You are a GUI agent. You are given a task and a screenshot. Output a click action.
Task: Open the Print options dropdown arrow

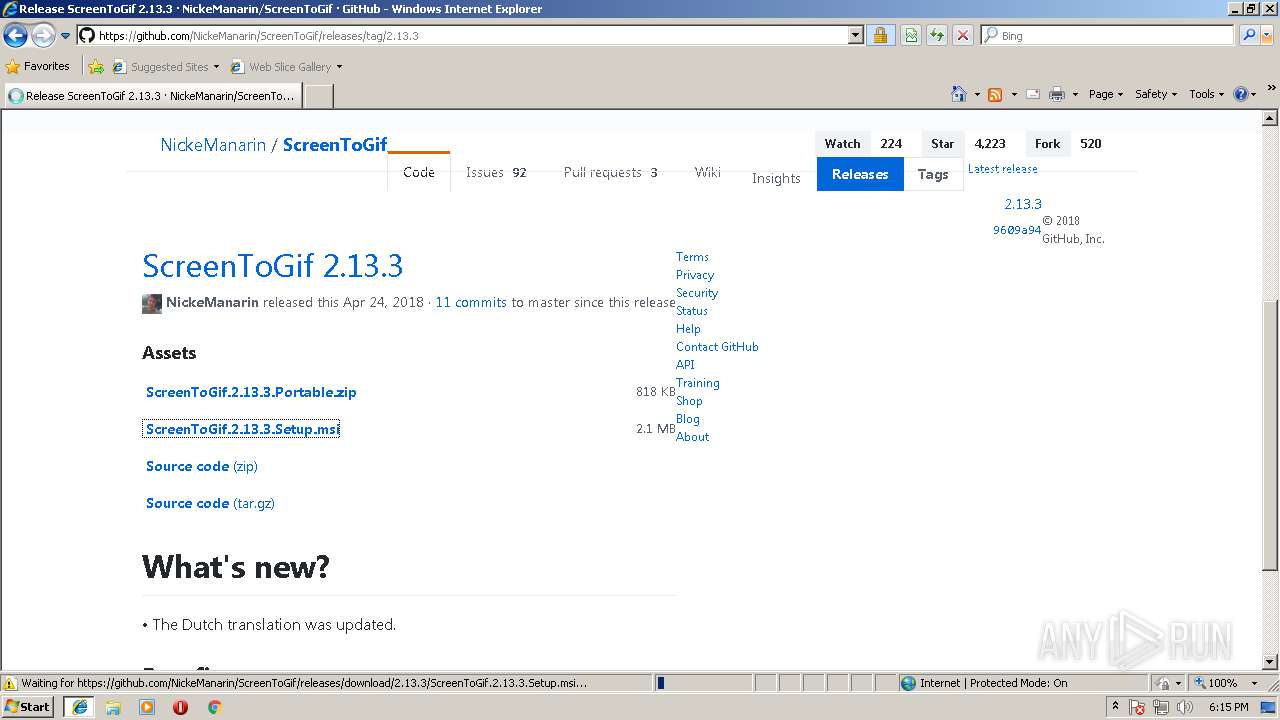[1075, 94]
